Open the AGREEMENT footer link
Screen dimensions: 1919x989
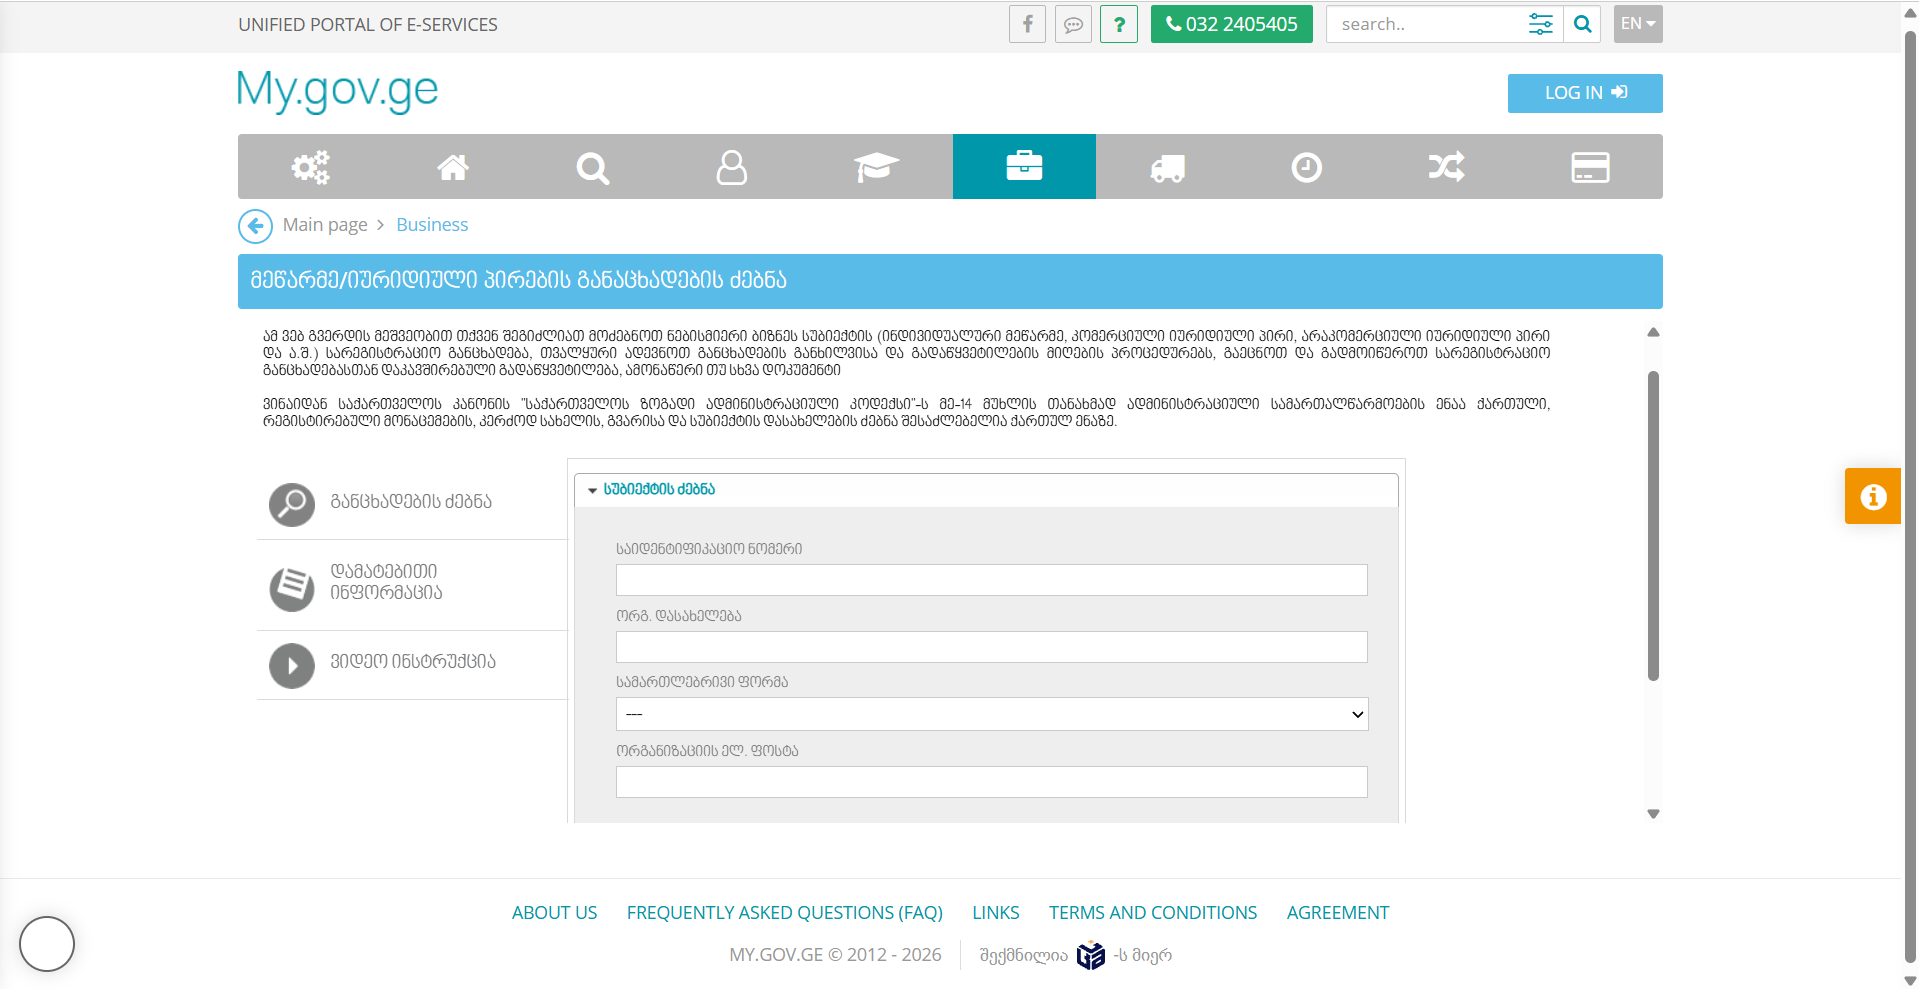click(x=1338, y=913)
